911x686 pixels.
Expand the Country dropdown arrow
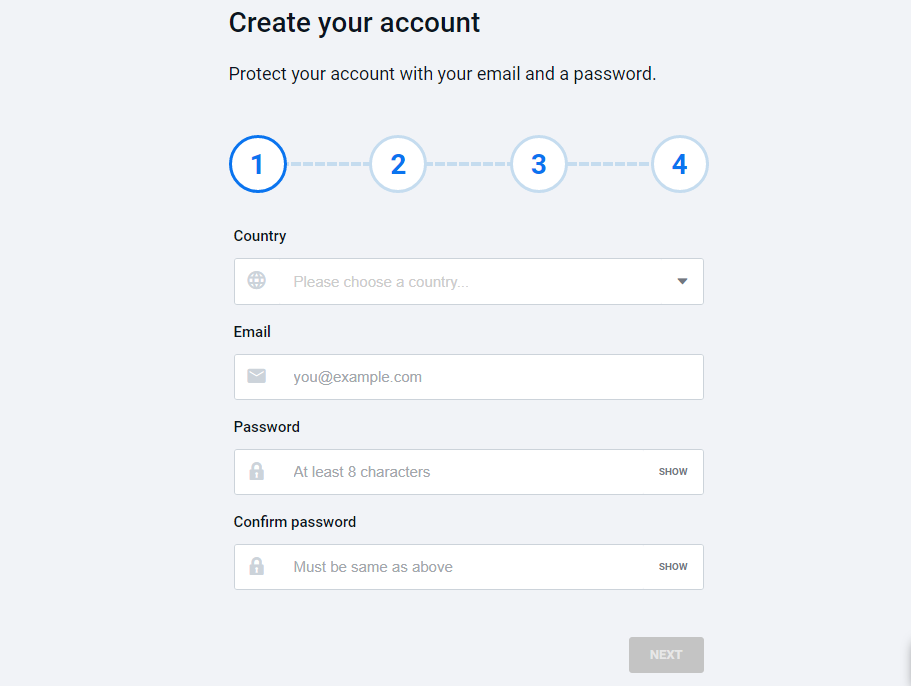coord(682,282)
